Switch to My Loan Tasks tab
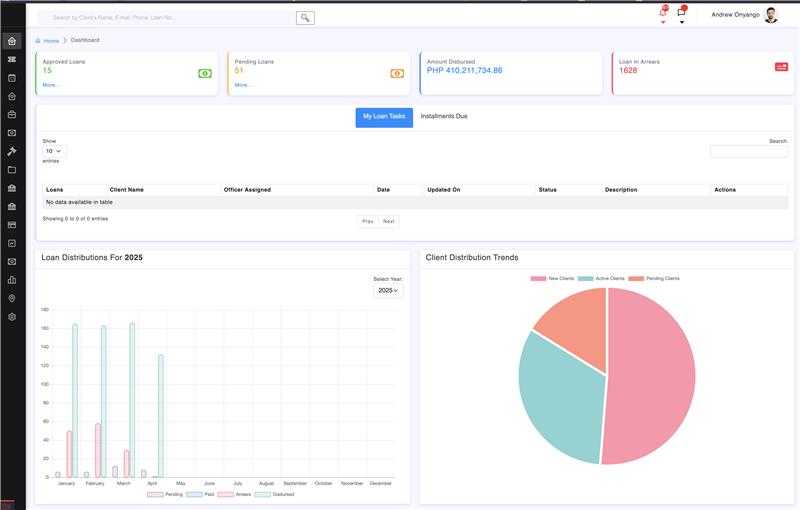800x510 pixels. point(384,117)
